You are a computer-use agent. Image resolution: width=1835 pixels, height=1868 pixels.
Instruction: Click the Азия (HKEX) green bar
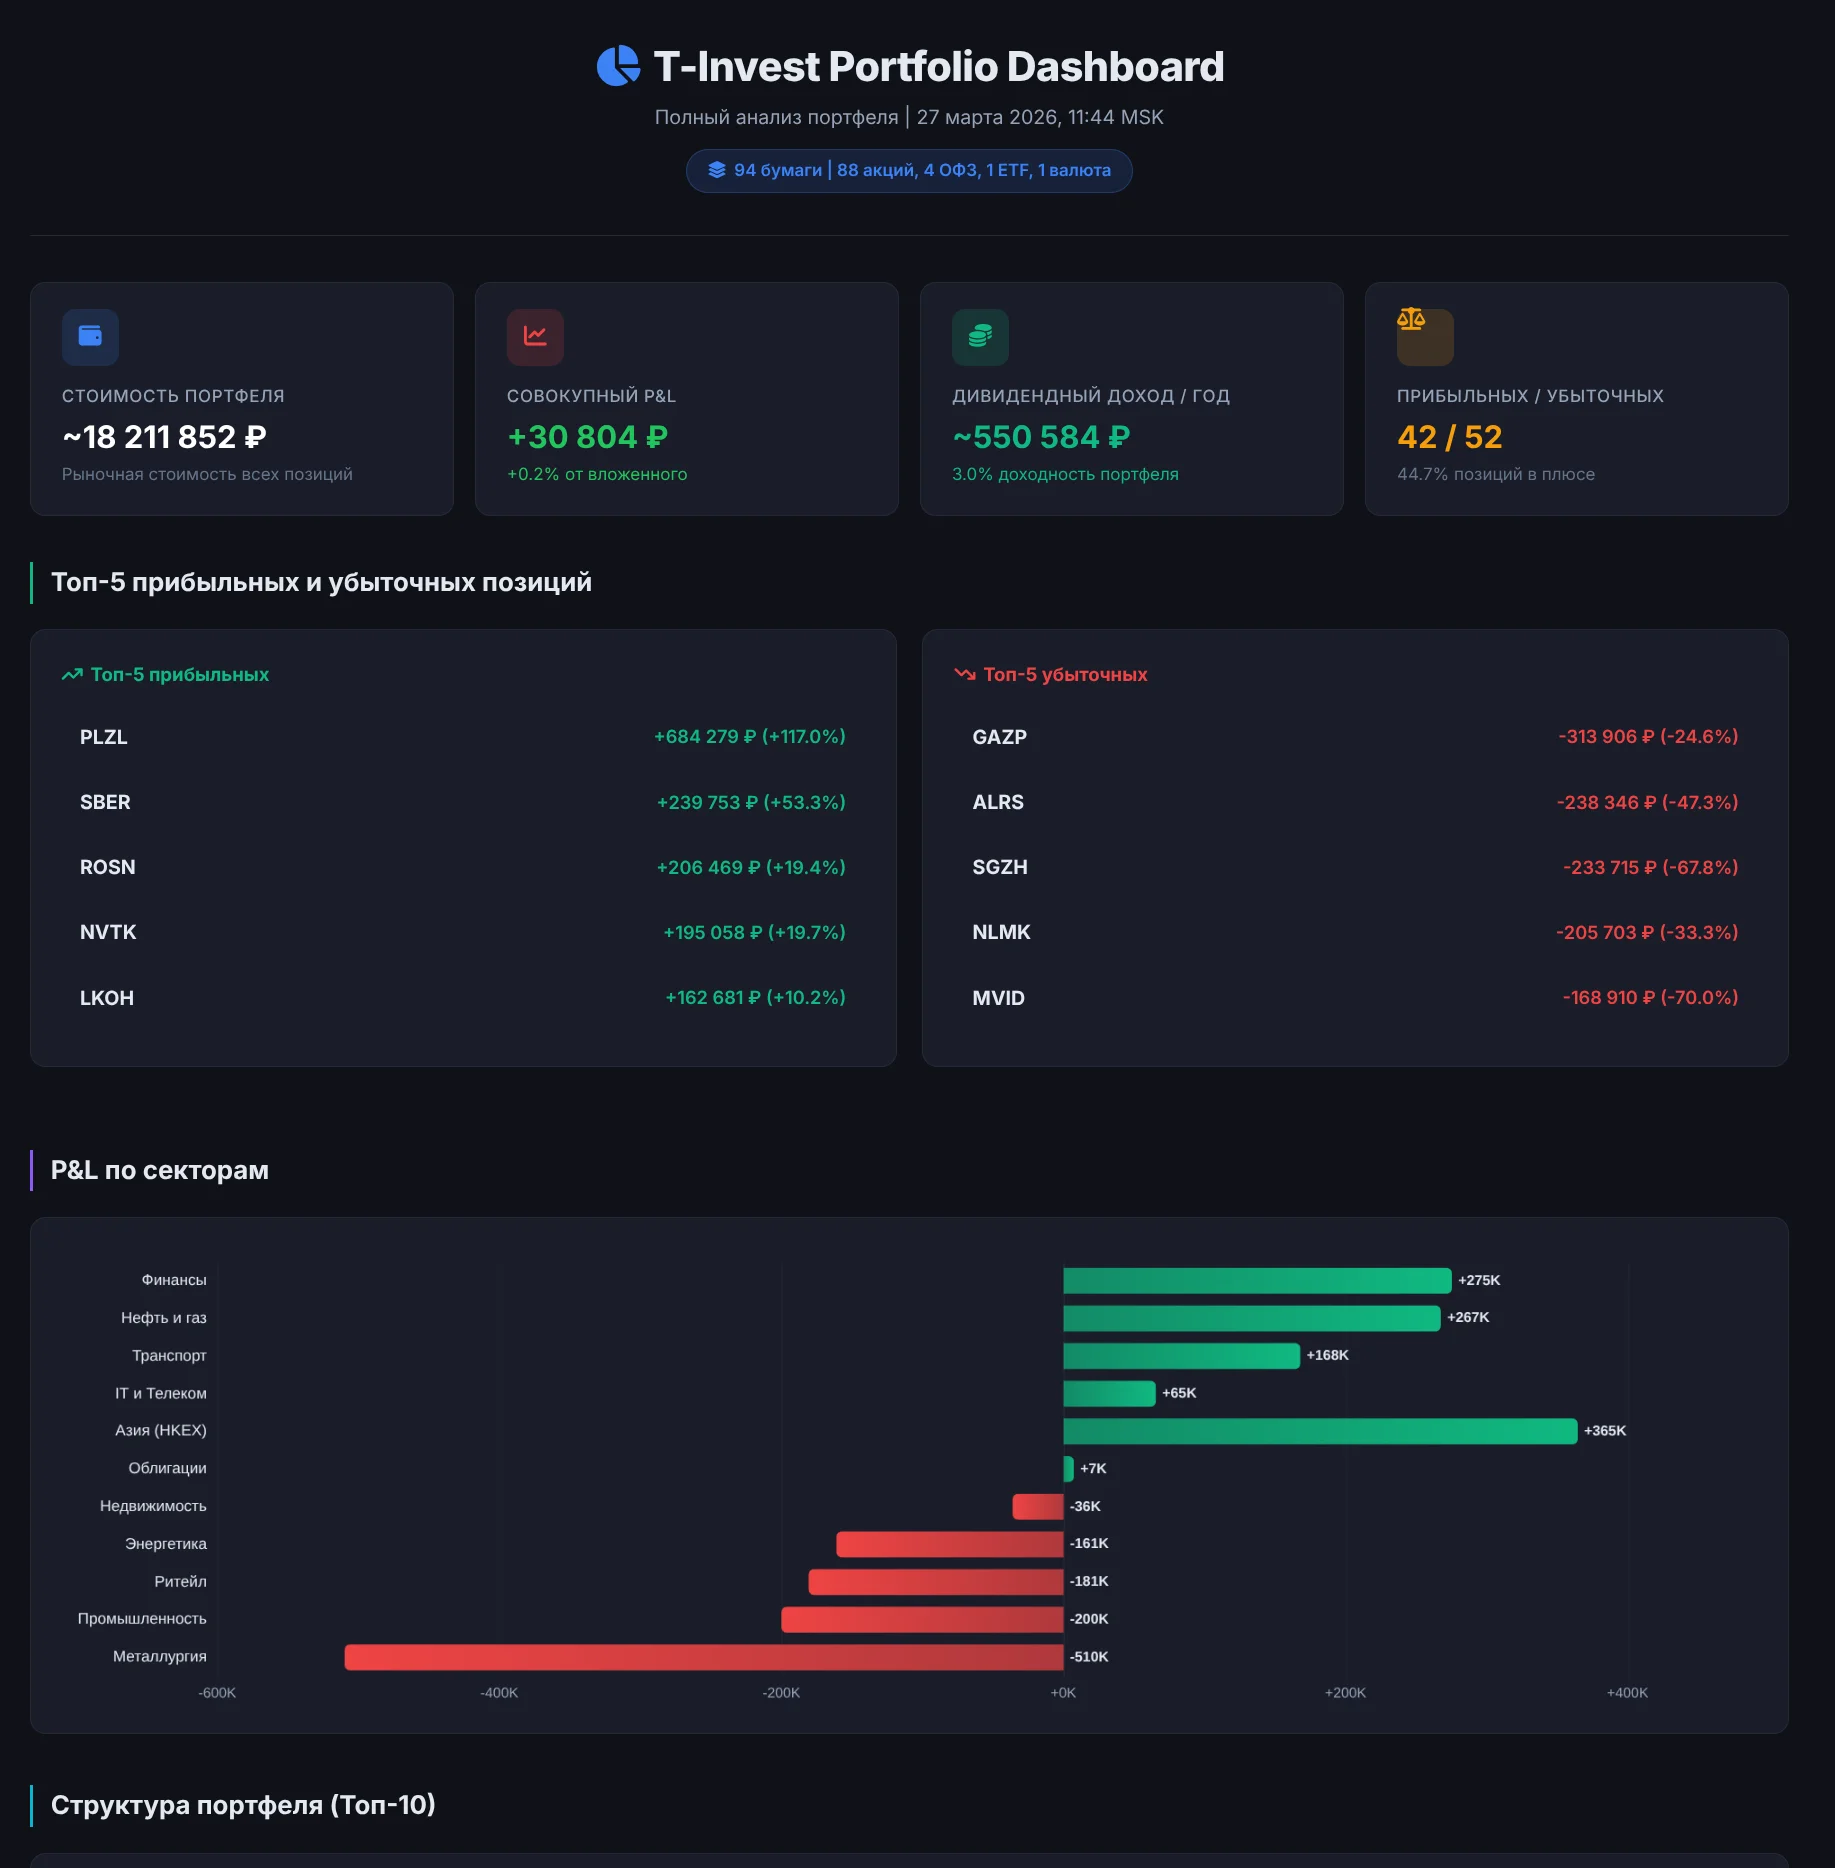pos(1319,1431)
